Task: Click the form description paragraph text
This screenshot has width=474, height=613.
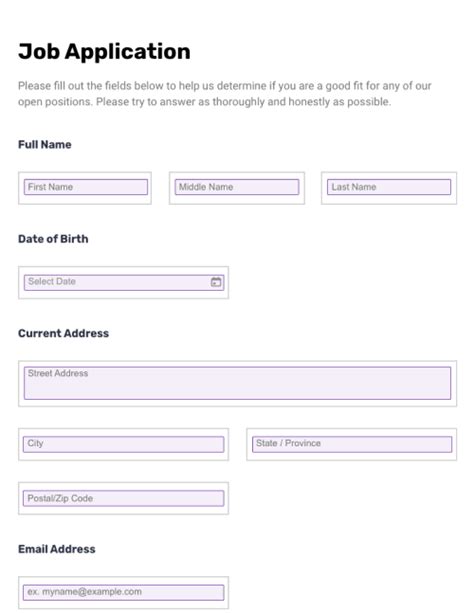Action: click(225, 94)
